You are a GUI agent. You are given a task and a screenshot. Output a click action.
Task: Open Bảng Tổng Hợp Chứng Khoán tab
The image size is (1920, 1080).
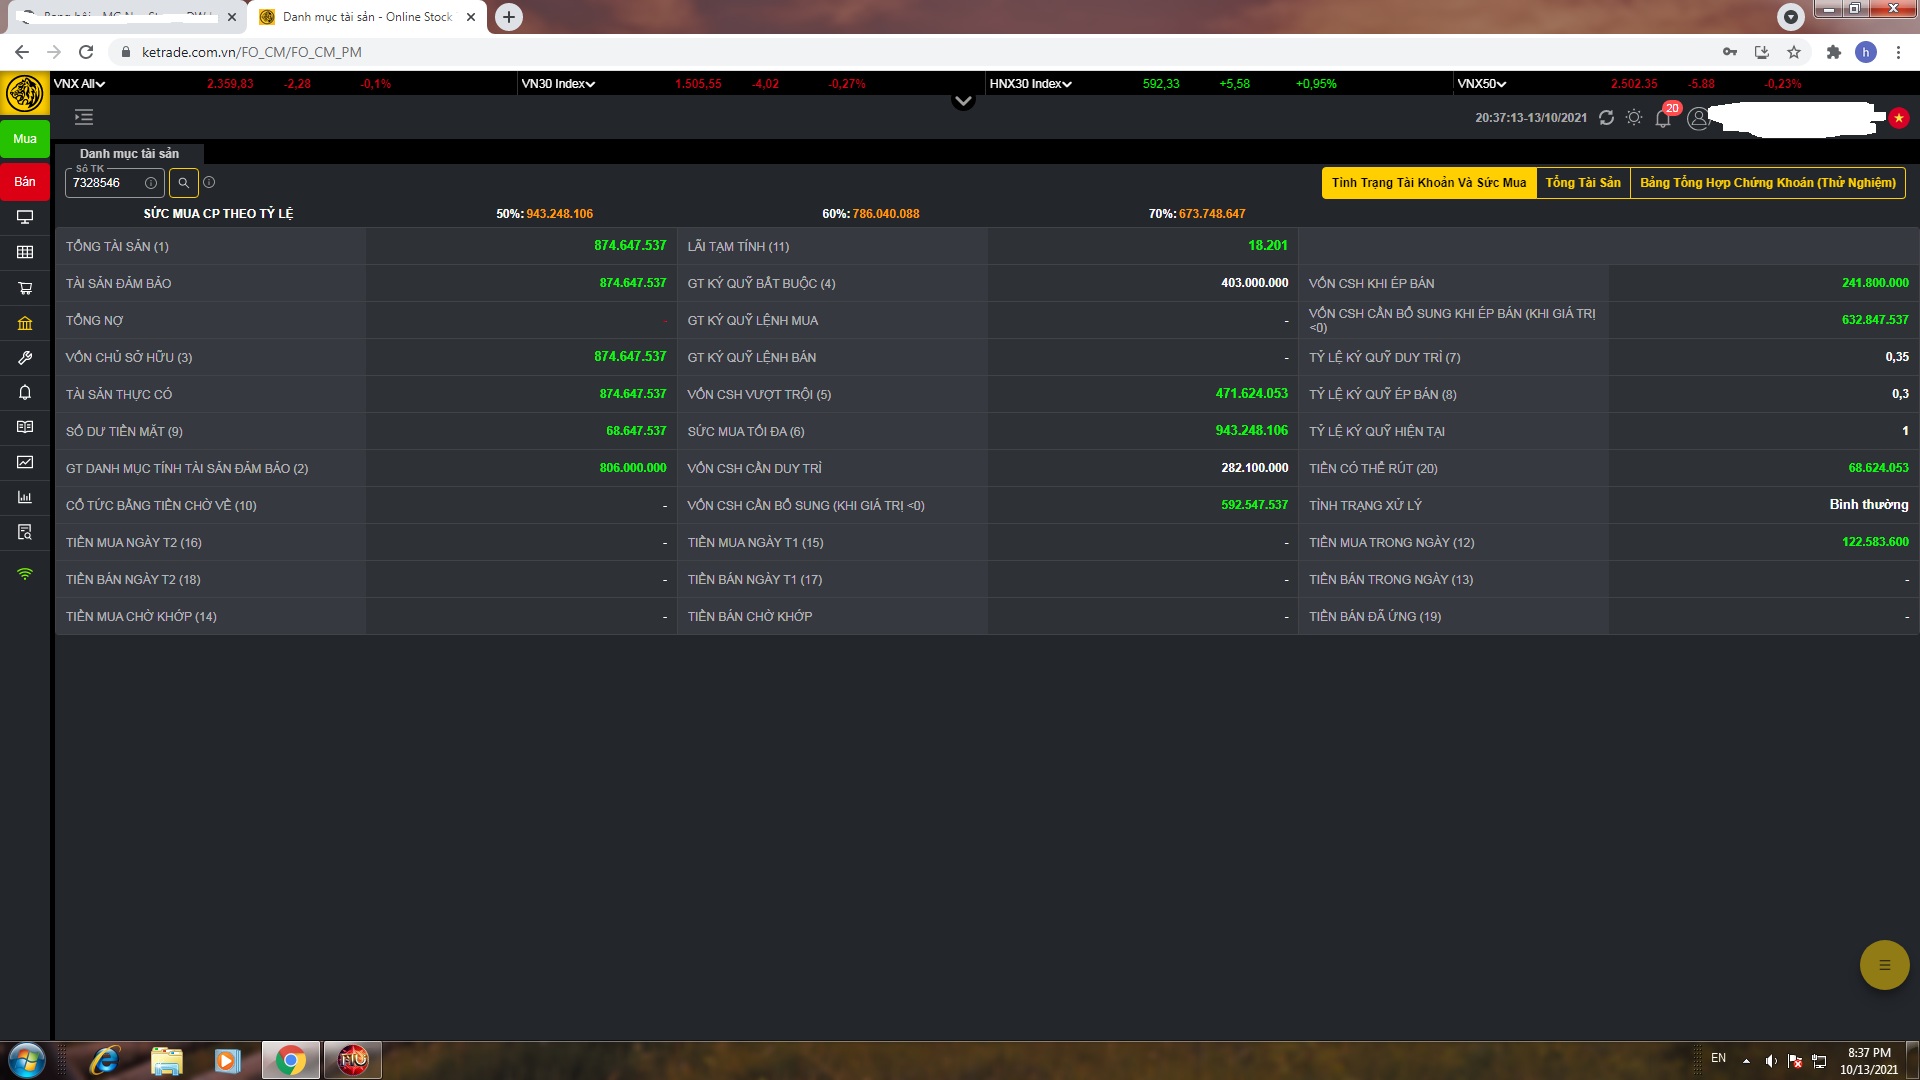pos(1767,183)
